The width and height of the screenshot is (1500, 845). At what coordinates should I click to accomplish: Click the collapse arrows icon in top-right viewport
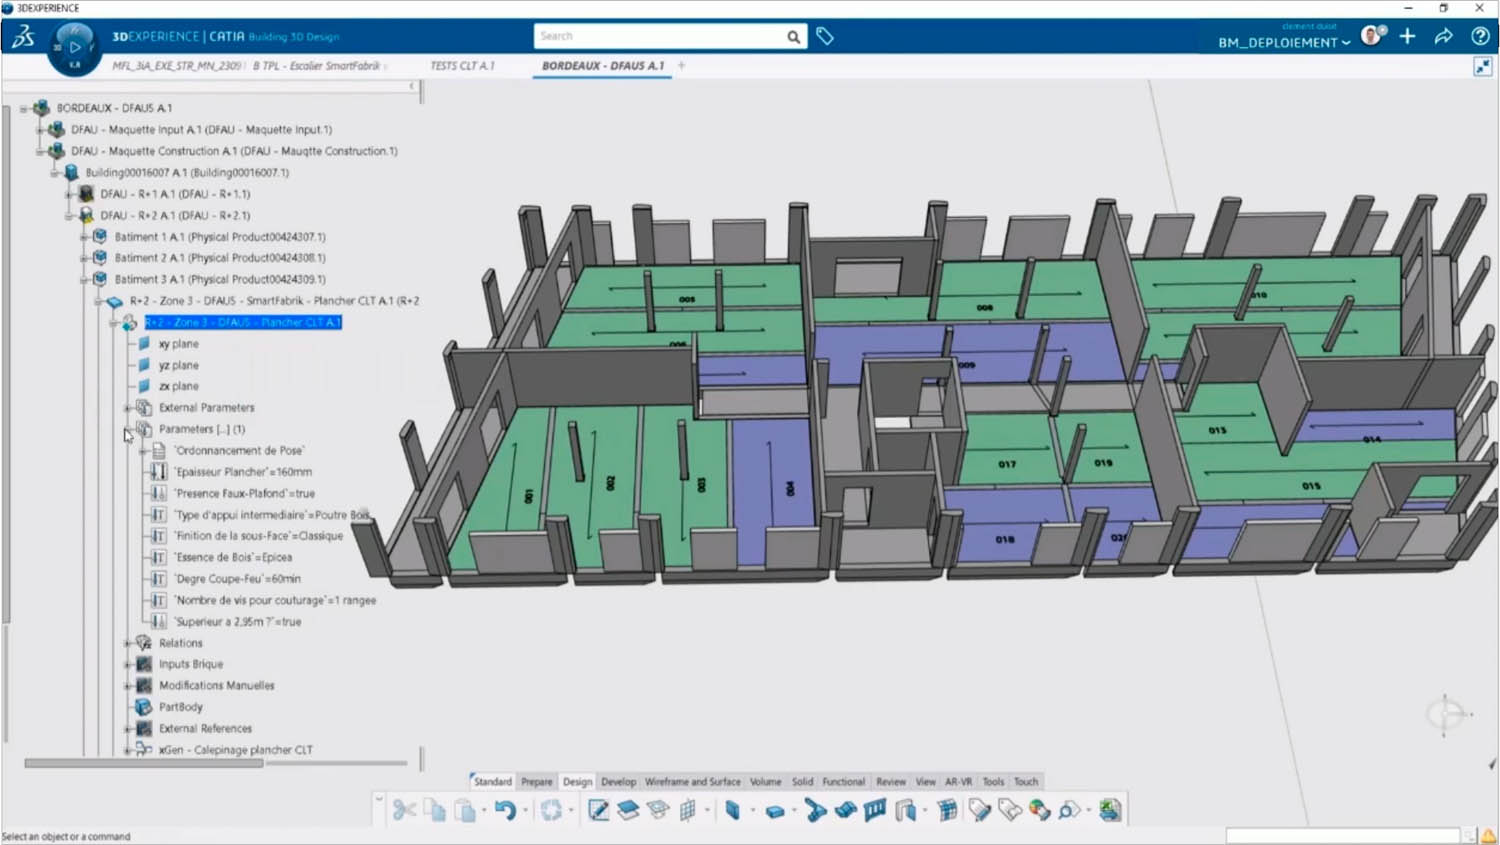(x=1482, y=67)
